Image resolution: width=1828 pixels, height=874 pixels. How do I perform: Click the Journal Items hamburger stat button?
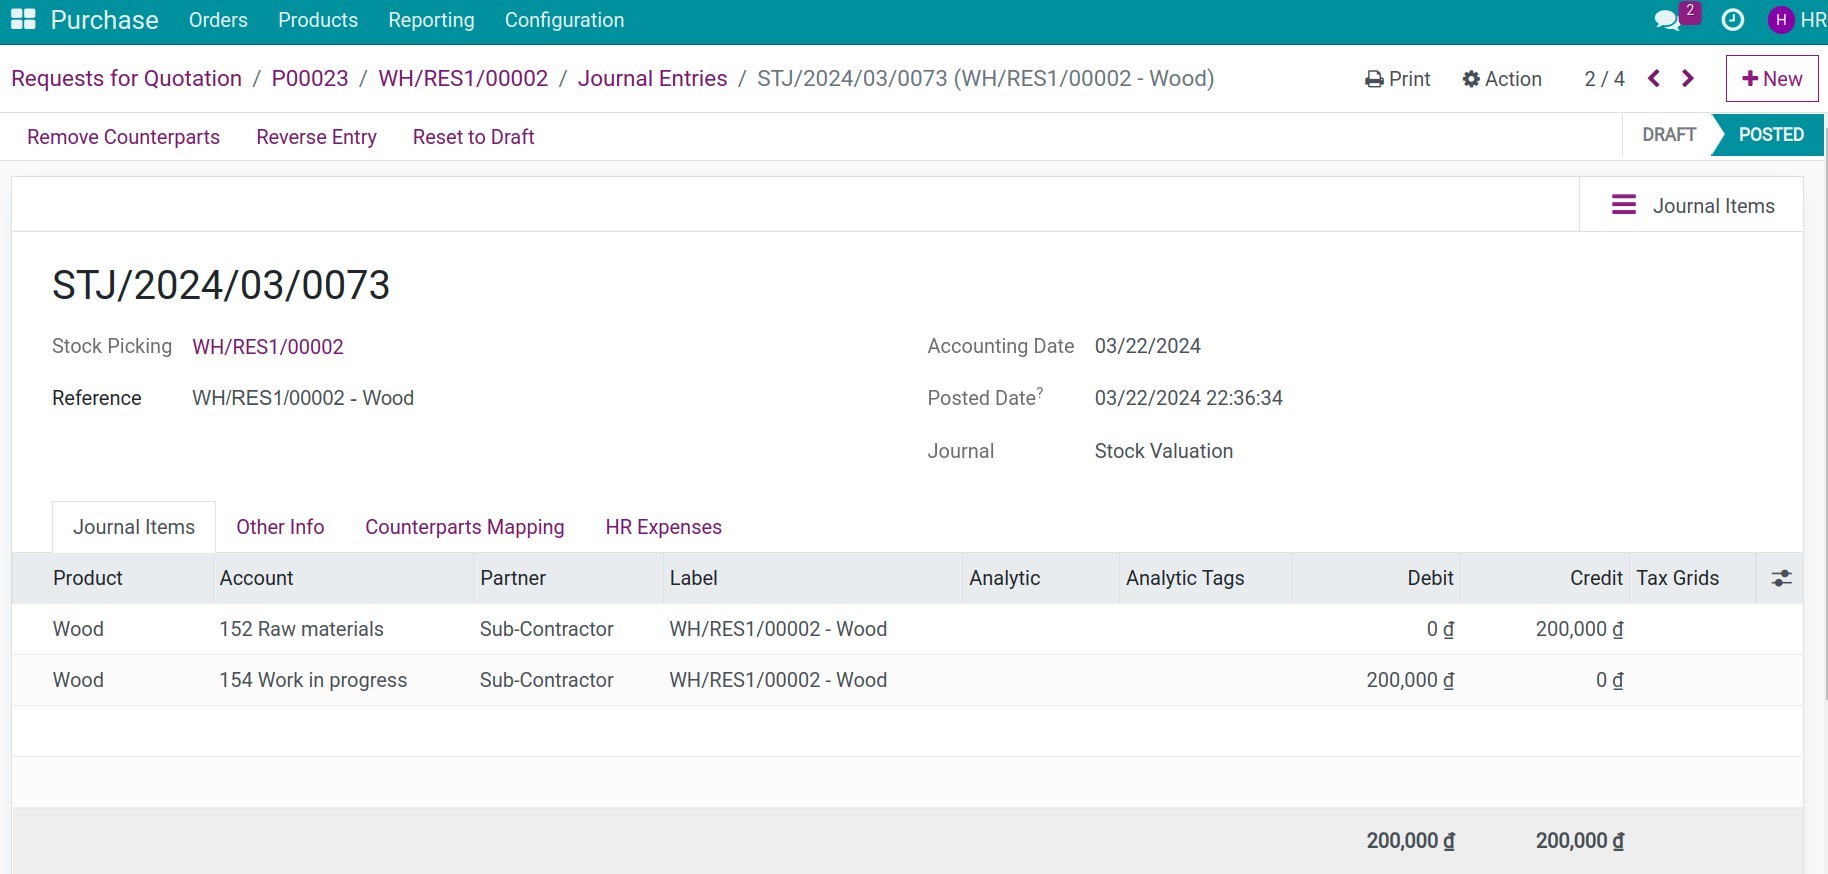coord(1692,205)
